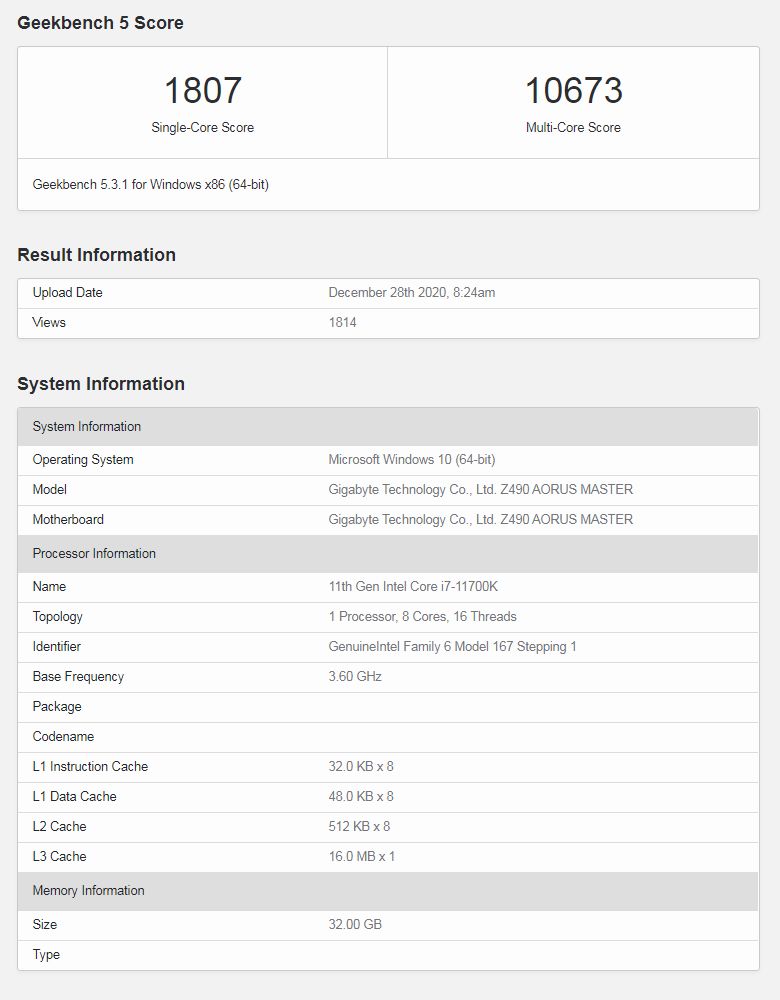
Task: Click the Geekbench 5 Score heading
Action: coord(100,23)
